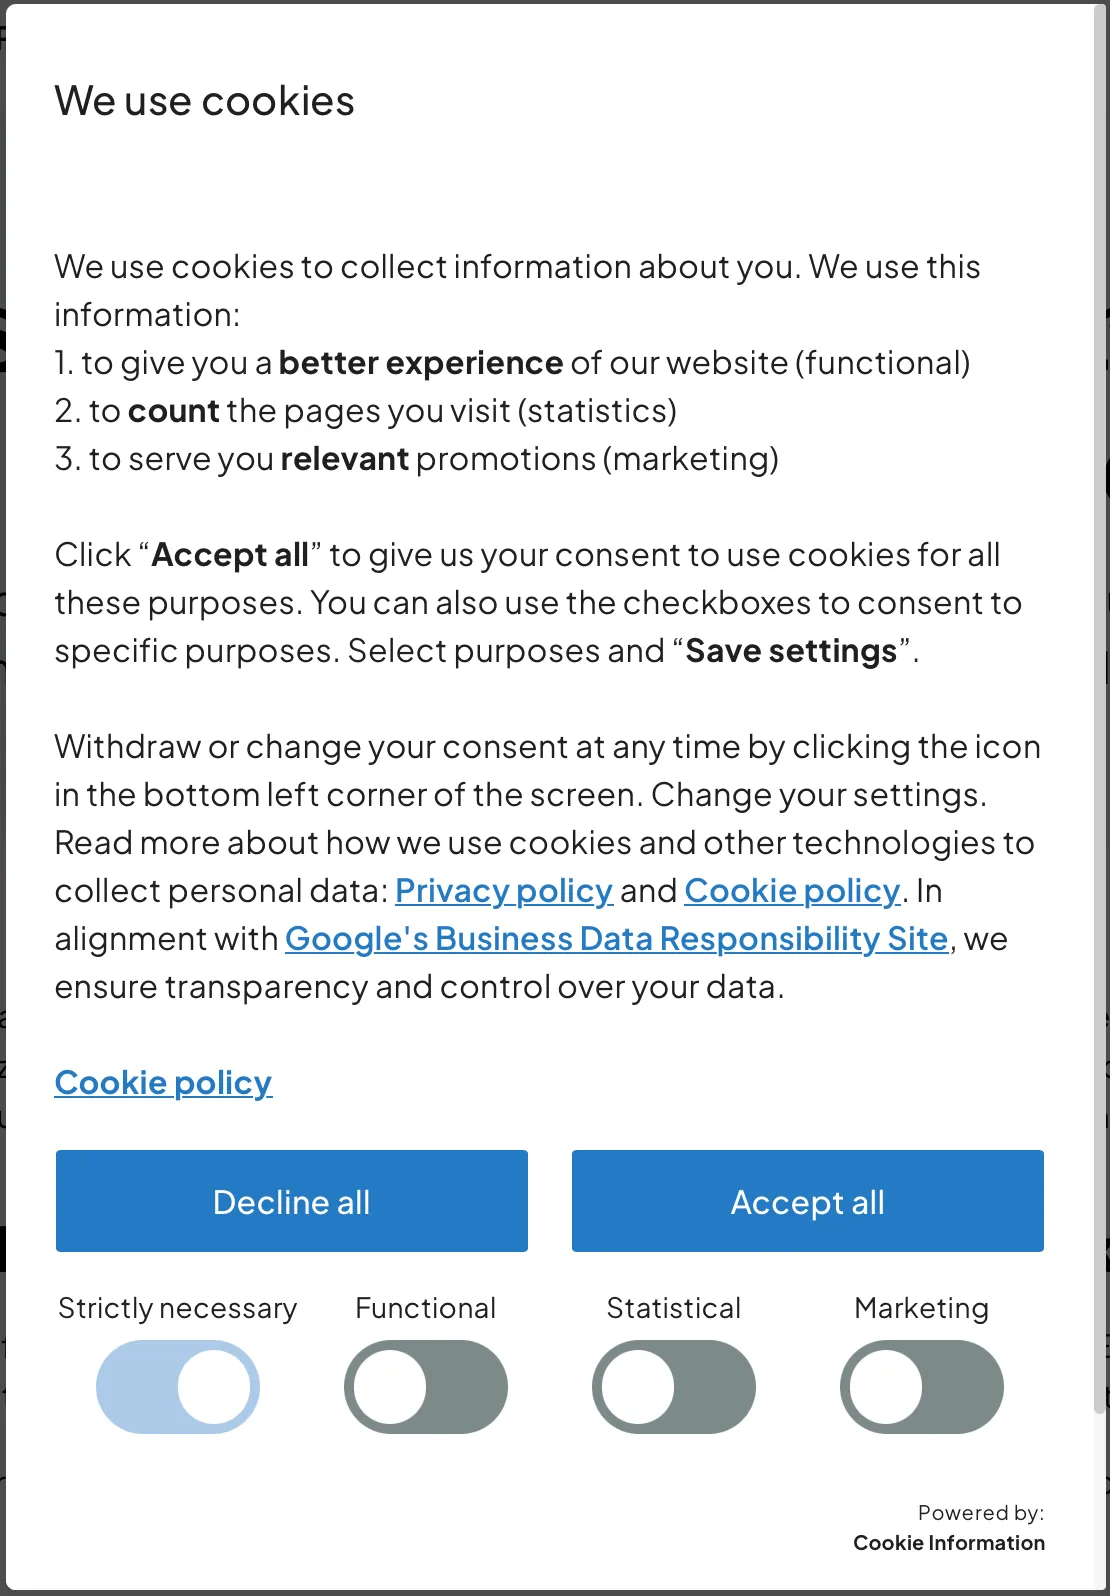
Task: Click the Strictly necessary toggle switch
Action: click(177, 1387)
